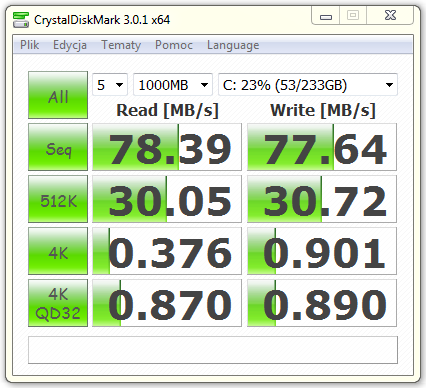
Task: Open the drive selector showing C: 23%
Action: 308,85
